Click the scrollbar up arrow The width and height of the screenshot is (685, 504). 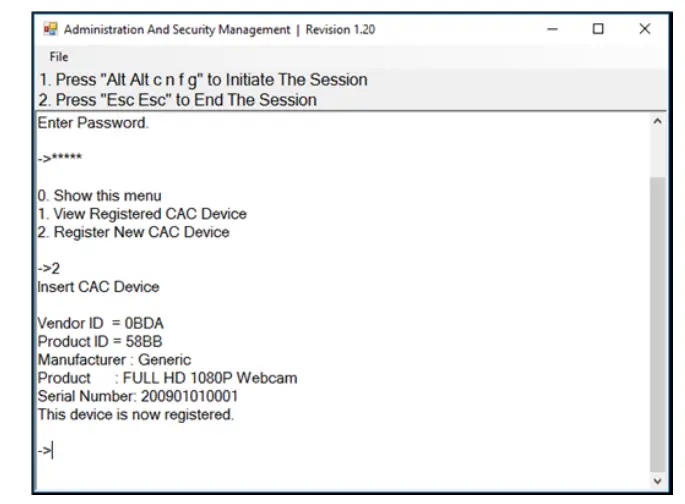[657, 122]
